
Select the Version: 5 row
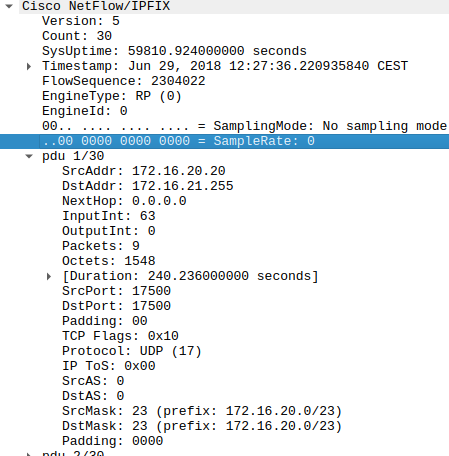pos(81,21)
